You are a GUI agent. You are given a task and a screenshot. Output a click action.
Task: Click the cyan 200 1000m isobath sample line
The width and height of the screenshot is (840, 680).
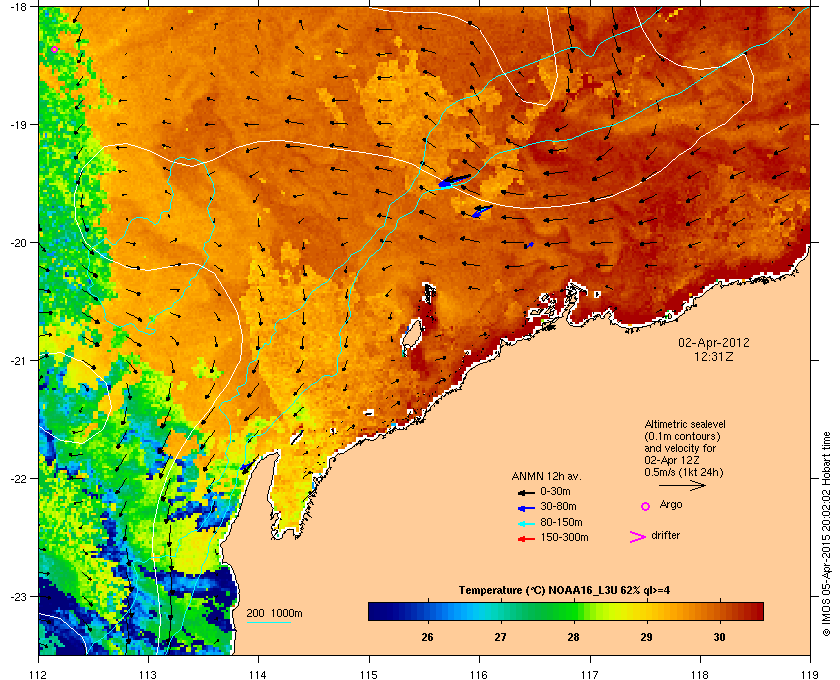[x=268, y=622]
